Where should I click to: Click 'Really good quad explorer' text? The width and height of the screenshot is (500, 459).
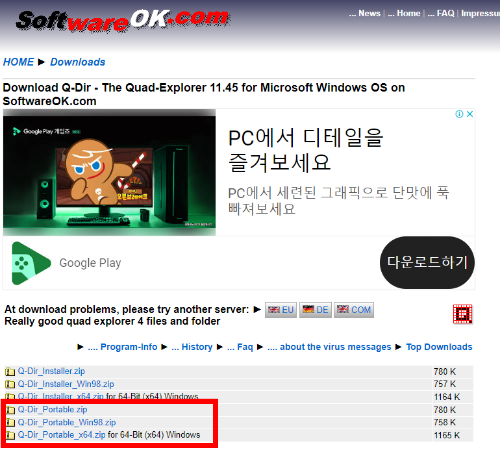pos(112,321)
